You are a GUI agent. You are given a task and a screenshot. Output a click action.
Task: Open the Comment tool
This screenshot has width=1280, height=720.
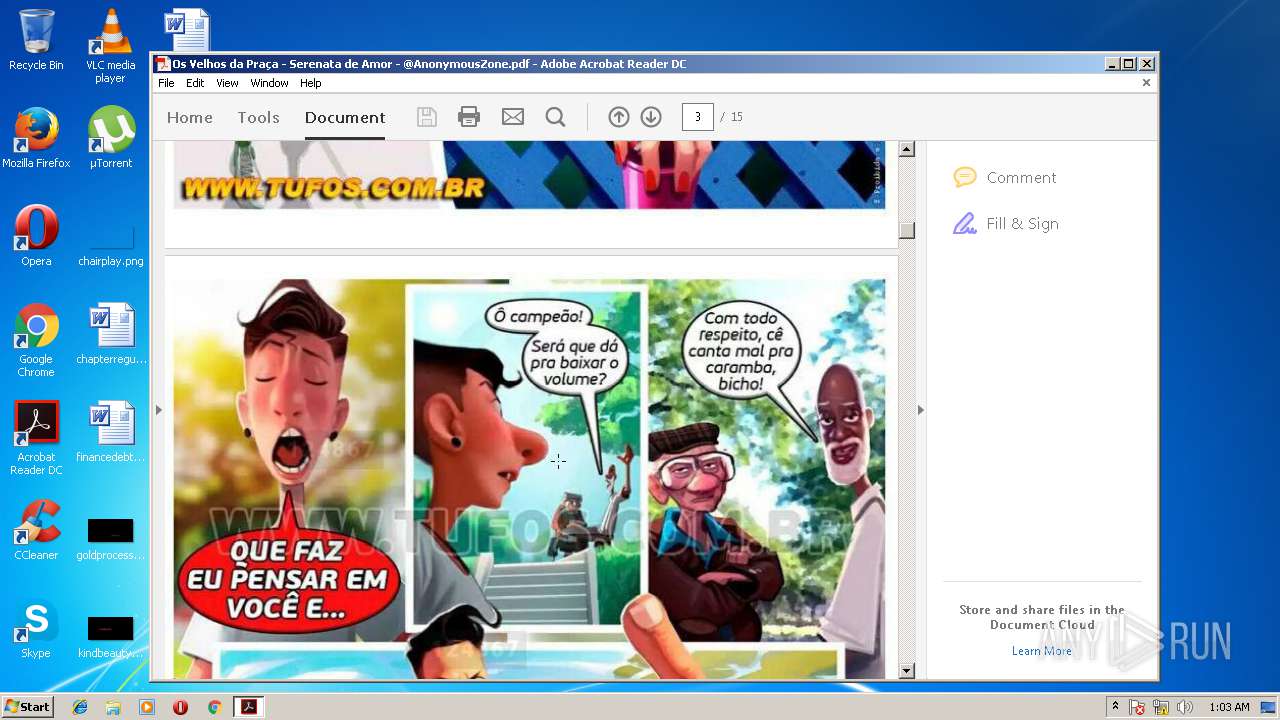1006,178
